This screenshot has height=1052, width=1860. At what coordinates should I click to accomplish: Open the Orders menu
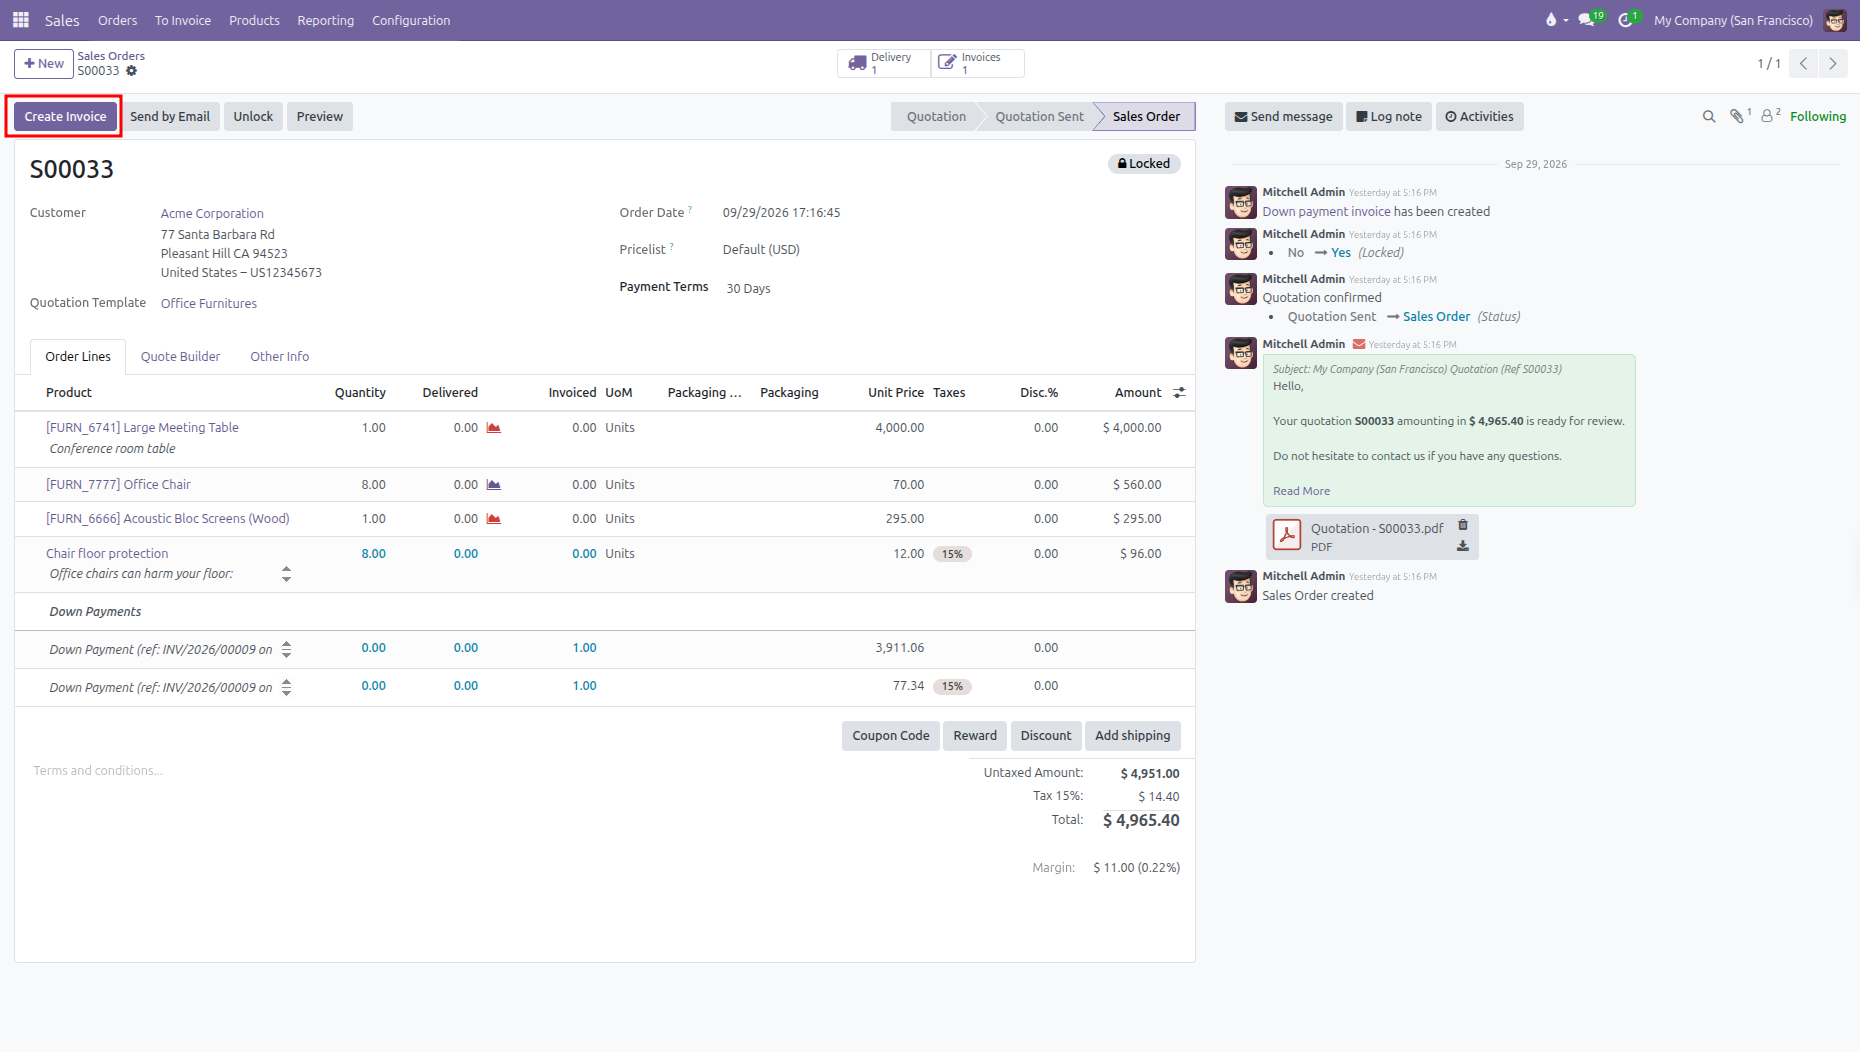117,20
